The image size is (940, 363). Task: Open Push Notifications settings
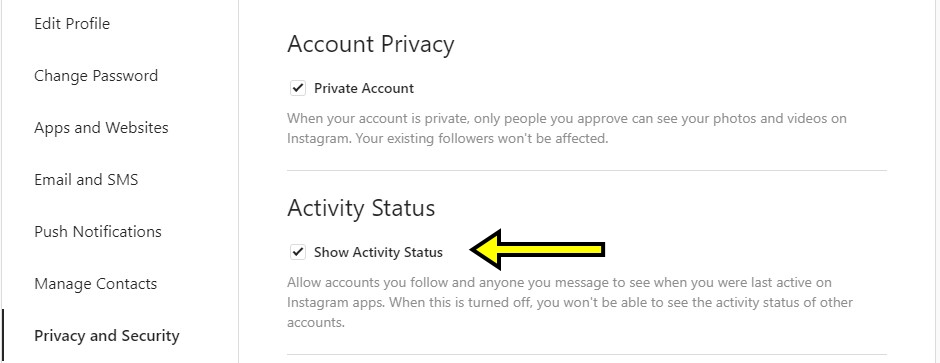[x=98, y=232]
